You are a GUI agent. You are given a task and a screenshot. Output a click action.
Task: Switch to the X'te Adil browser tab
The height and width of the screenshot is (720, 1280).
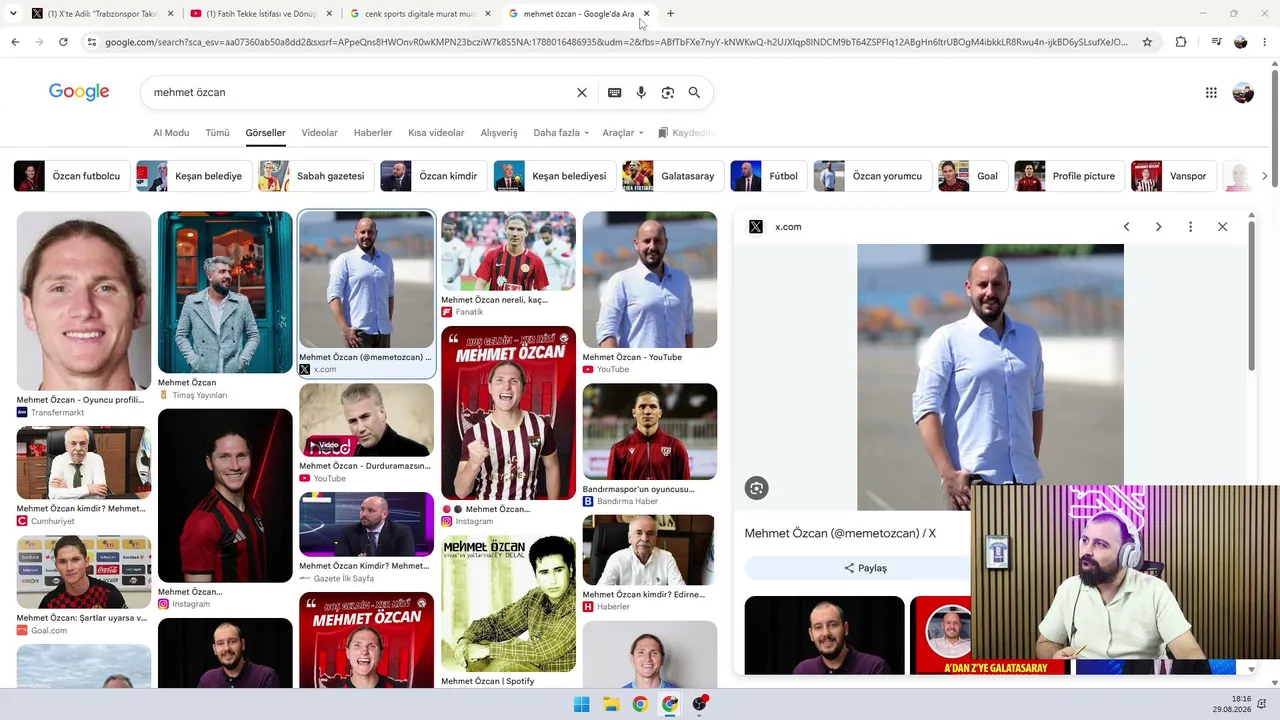coord(100,14)
